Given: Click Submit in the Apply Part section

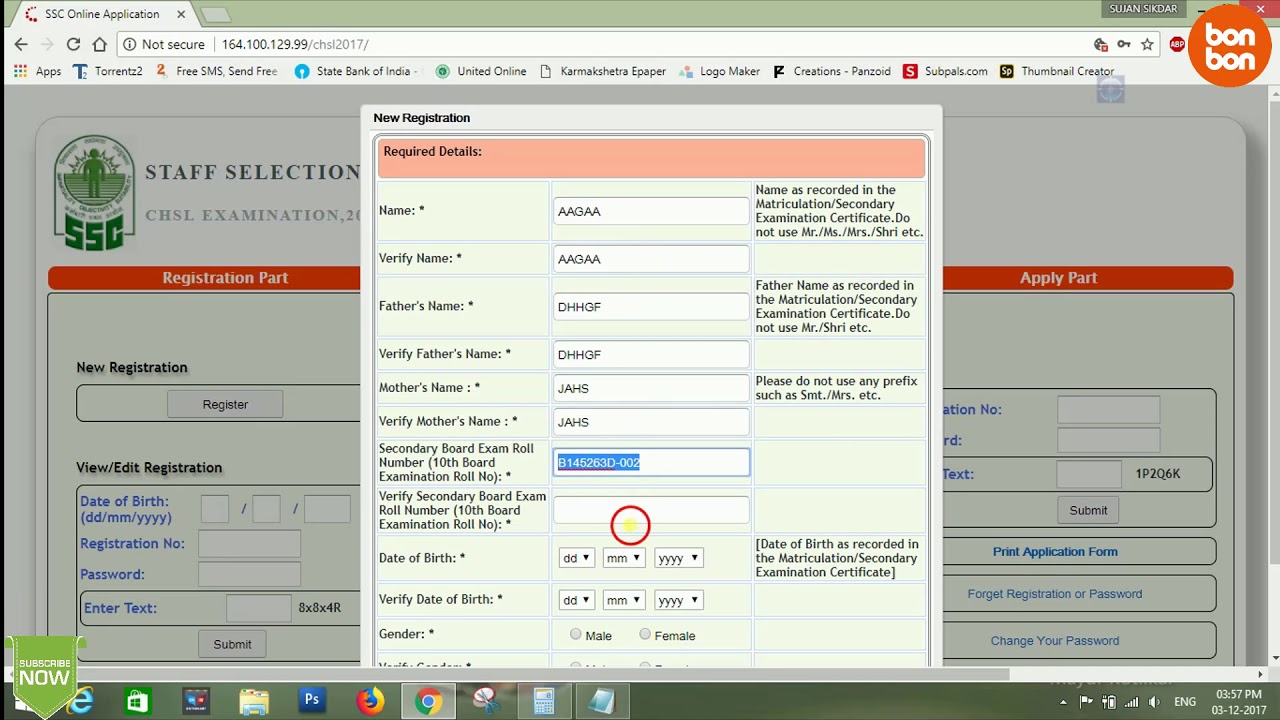Looking at the screenshot, I should (1088, 510).
